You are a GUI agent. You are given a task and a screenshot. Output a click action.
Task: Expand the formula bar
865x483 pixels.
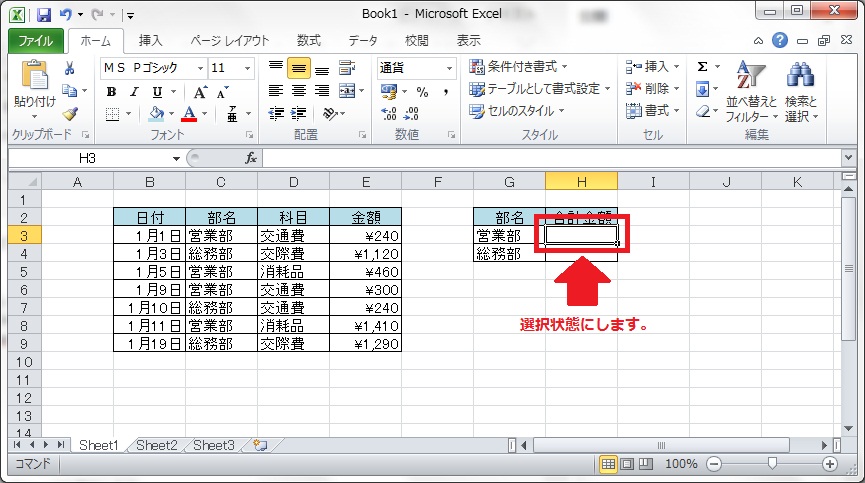point(848,158)
